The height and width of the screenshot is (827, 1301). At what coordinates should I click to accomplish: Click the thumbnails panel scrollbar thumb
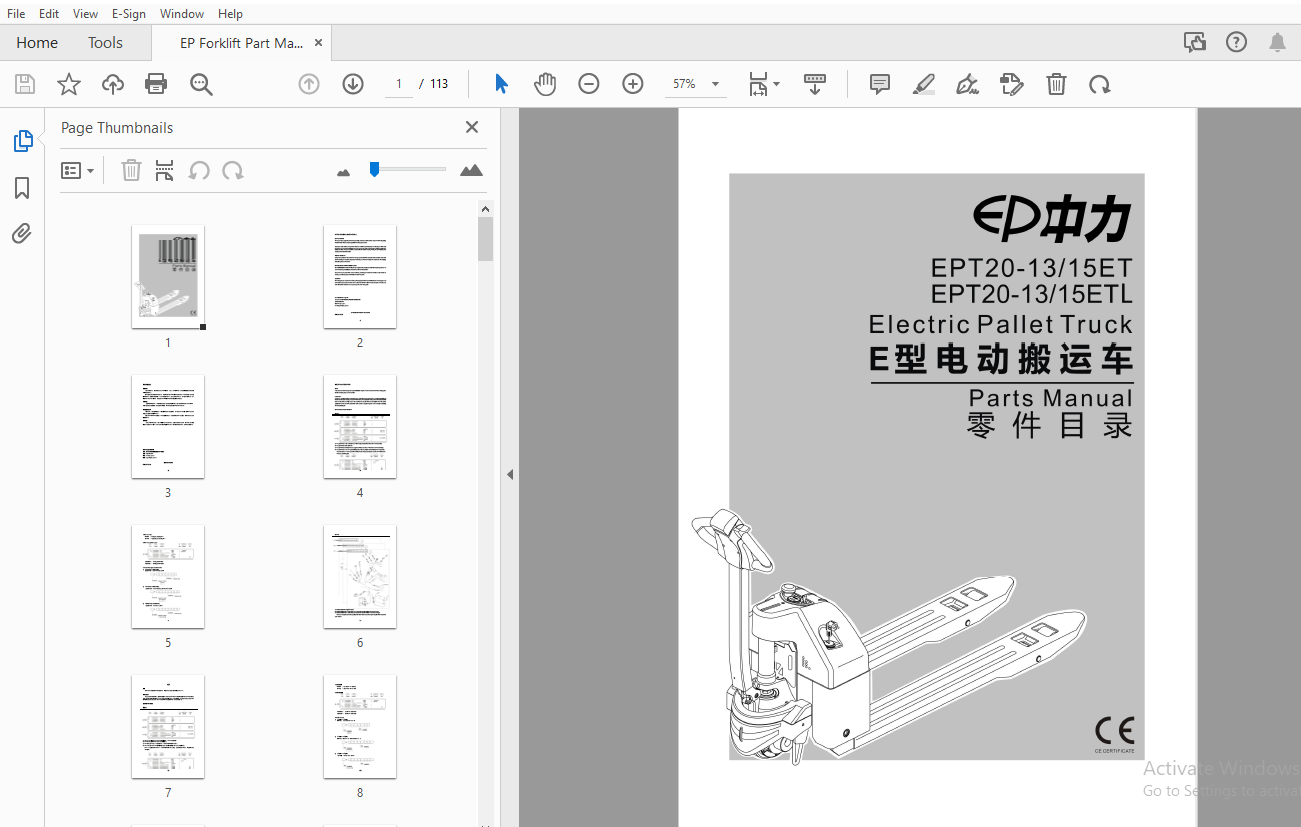pyautogui.click(x=485, y=239)
